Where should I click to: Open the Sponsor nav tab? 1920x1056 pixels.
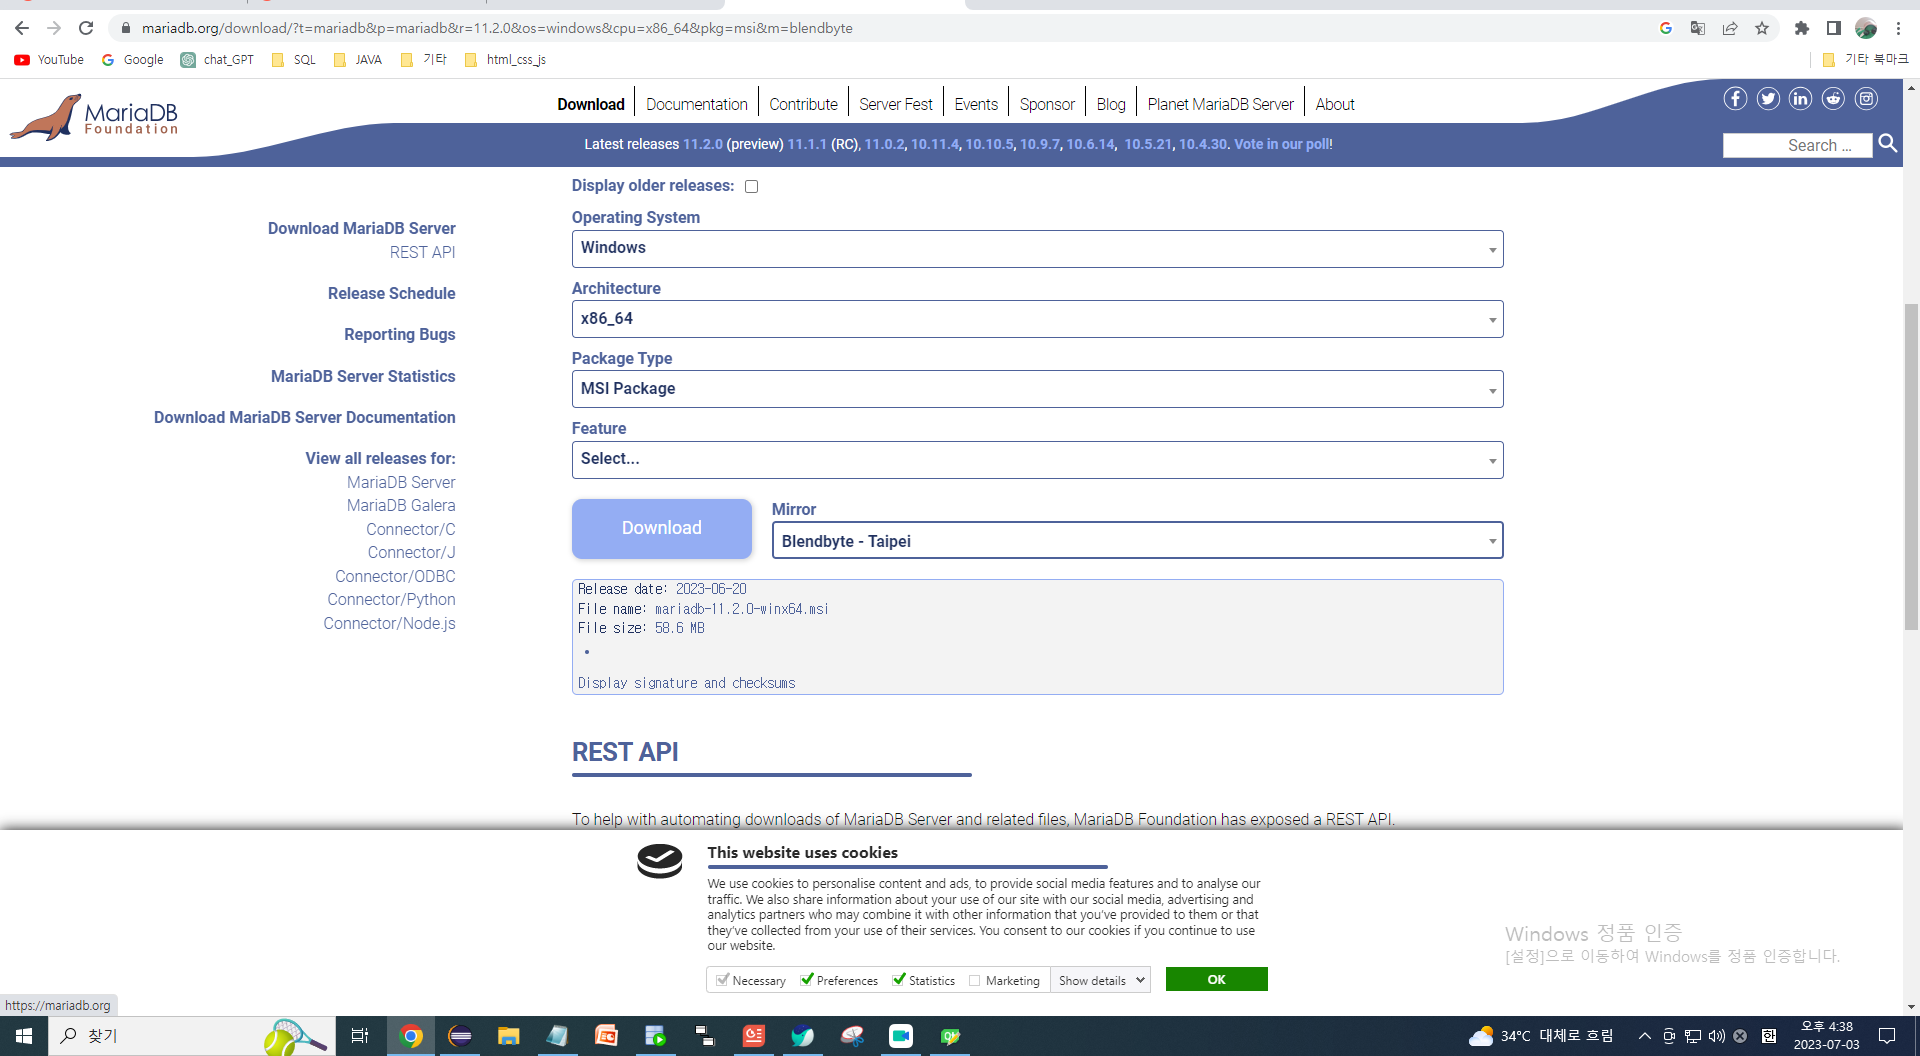click(x=1047, y=104)
